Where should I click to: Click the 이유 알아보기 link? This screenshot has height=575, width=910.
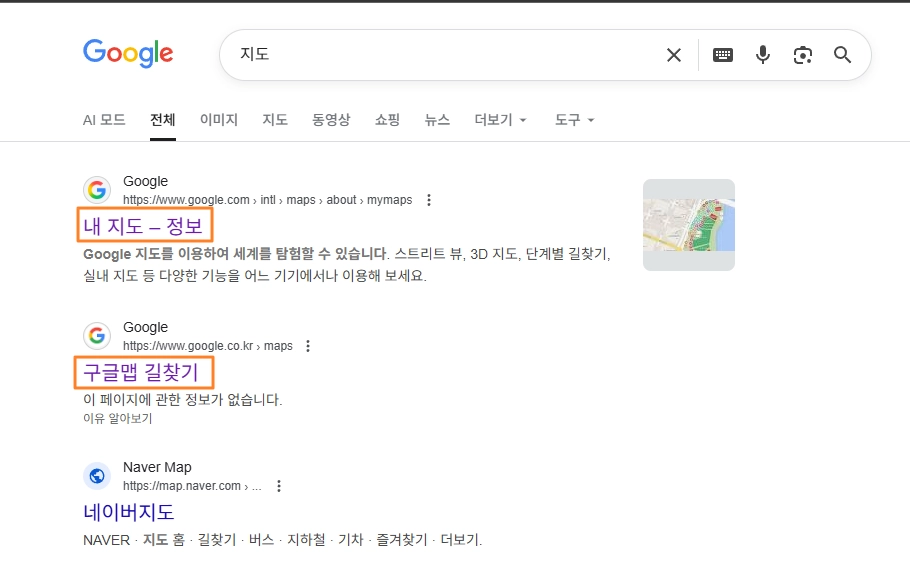point(118,418)
